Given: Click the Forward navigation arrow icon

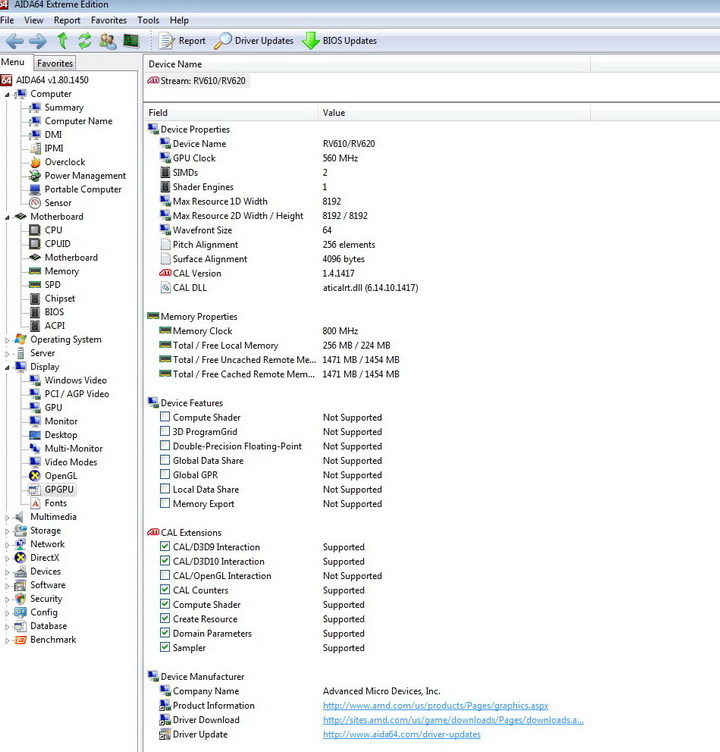Looking at the screenshot, I should (38, 41).
